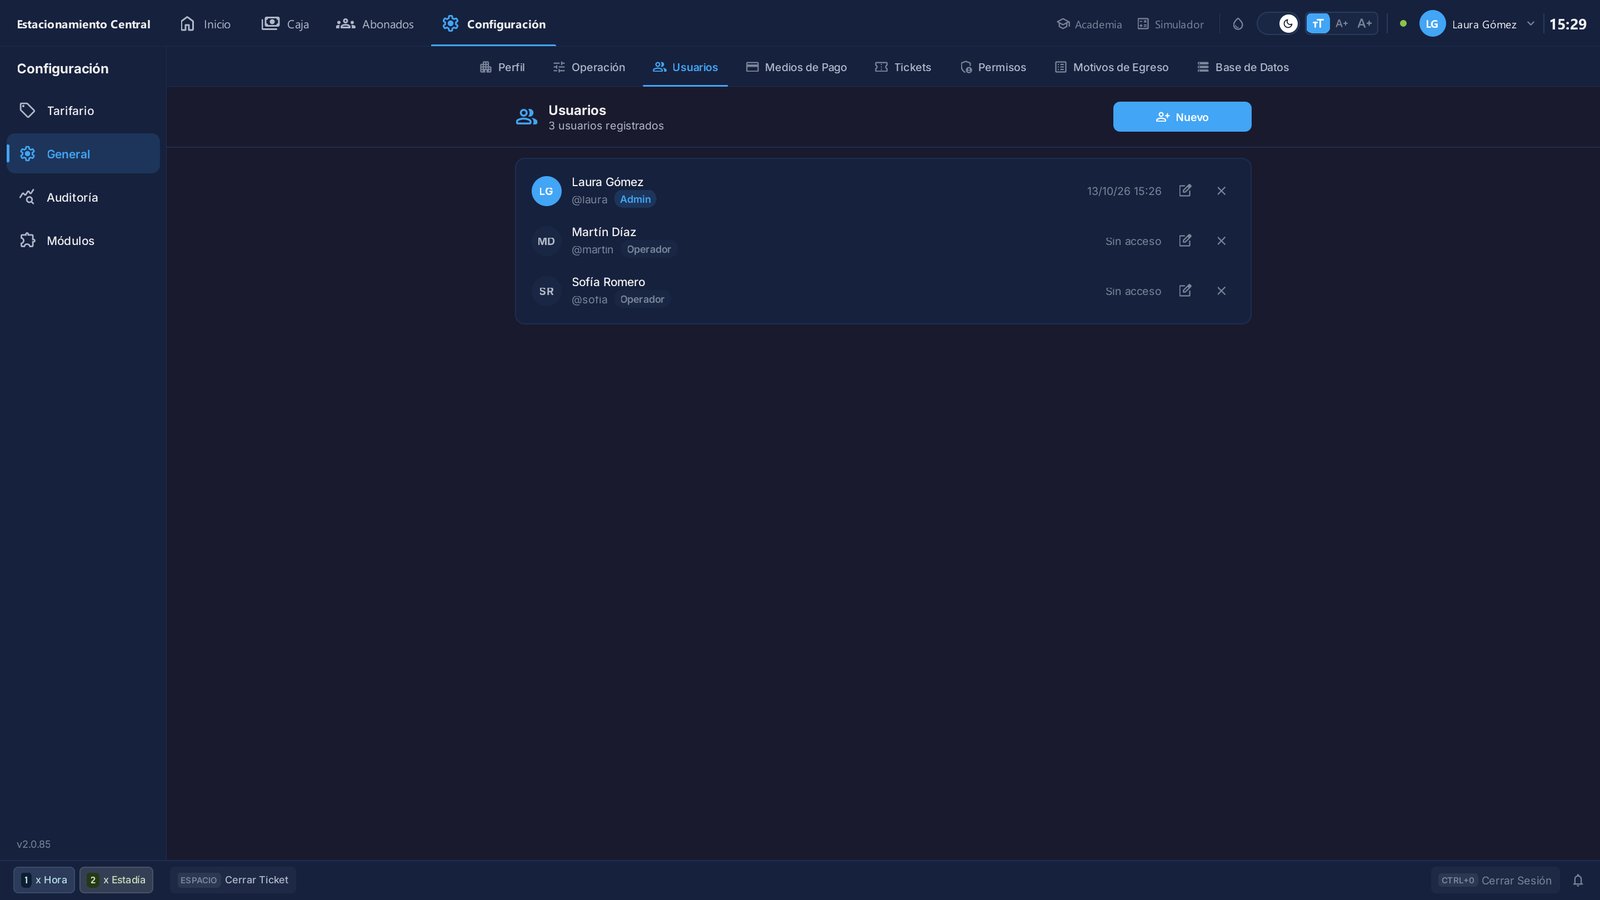Viewport: 1600px width, 900px height.
Task: Open Tarifario in the sidebar
Action: tap(83, 111)
